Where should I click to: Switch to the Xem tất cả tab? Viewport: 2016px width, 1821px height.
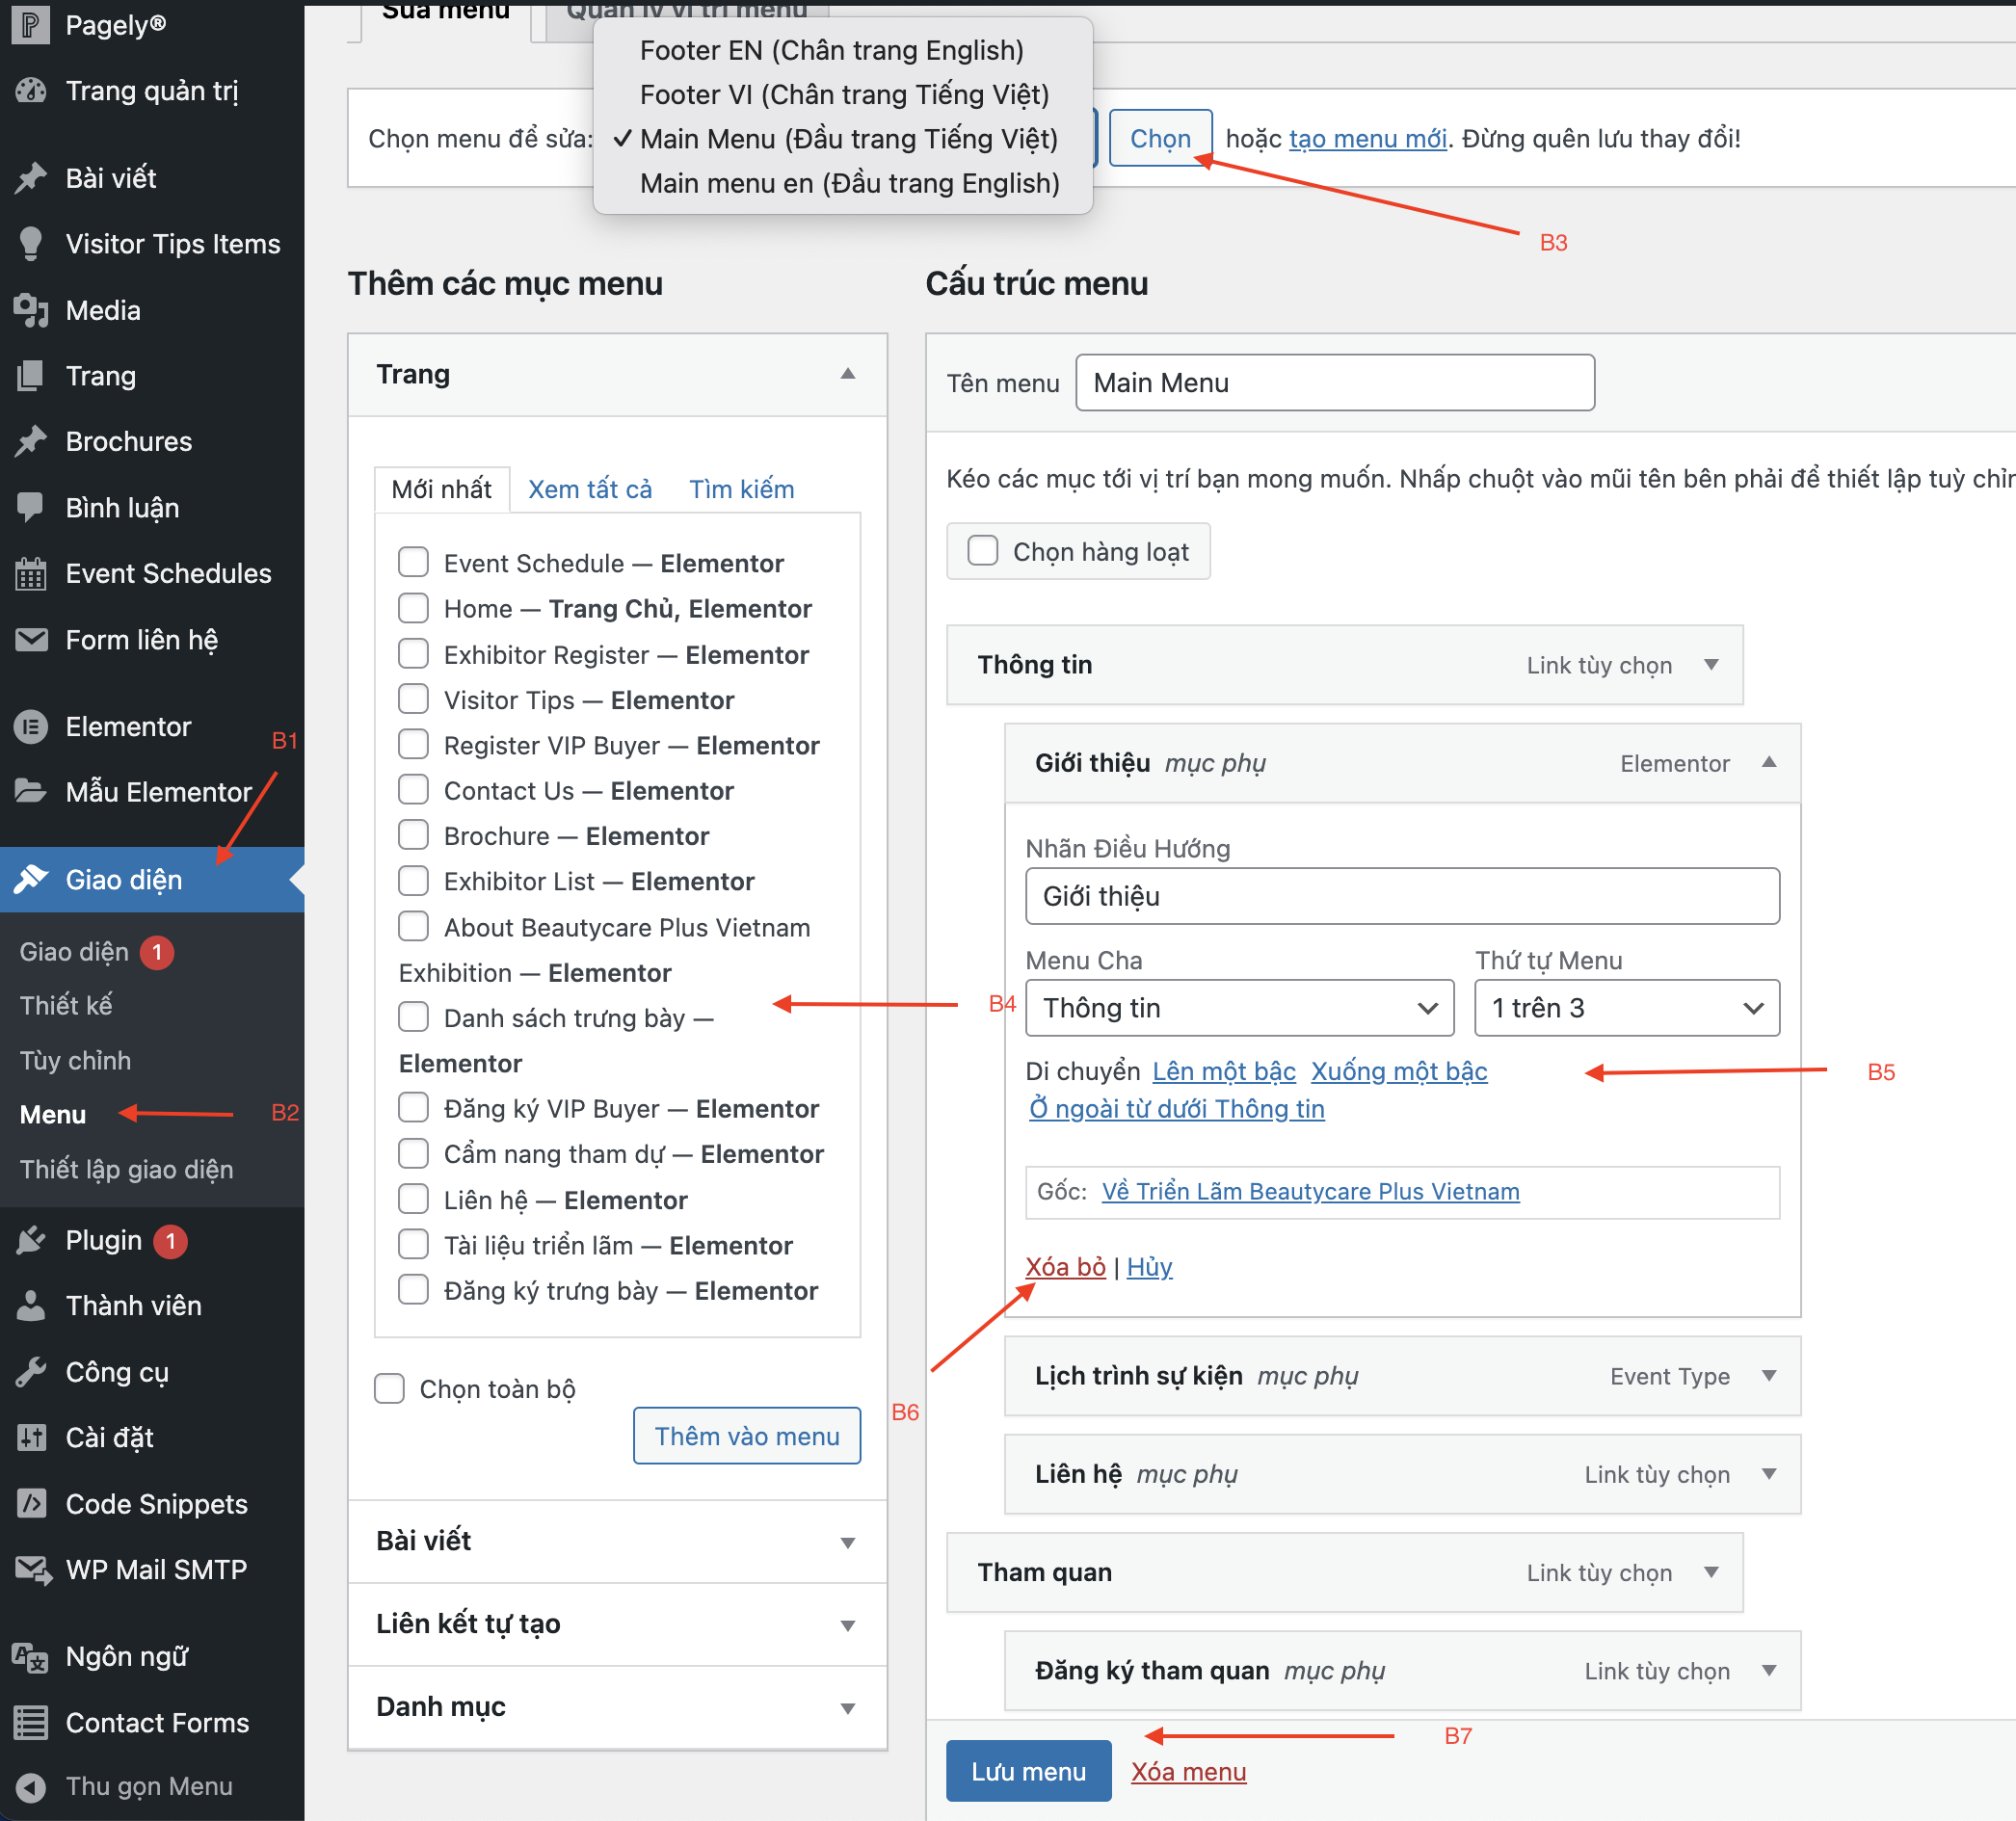pos(589,489)
